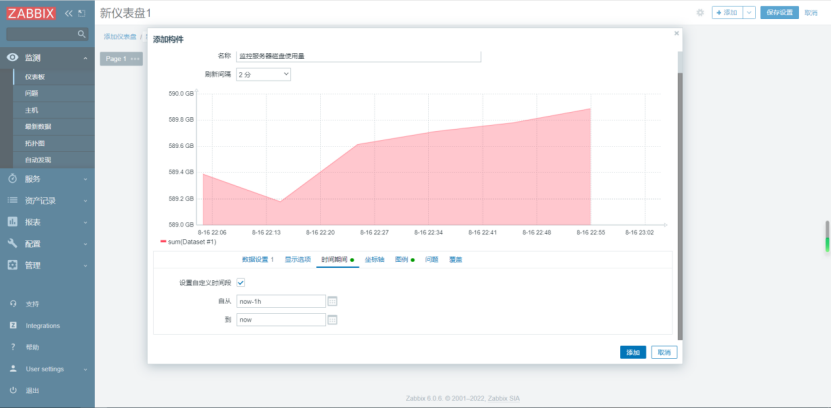Click the ZABBIX logo
The image size is (831, 408).
click(31, 14)
